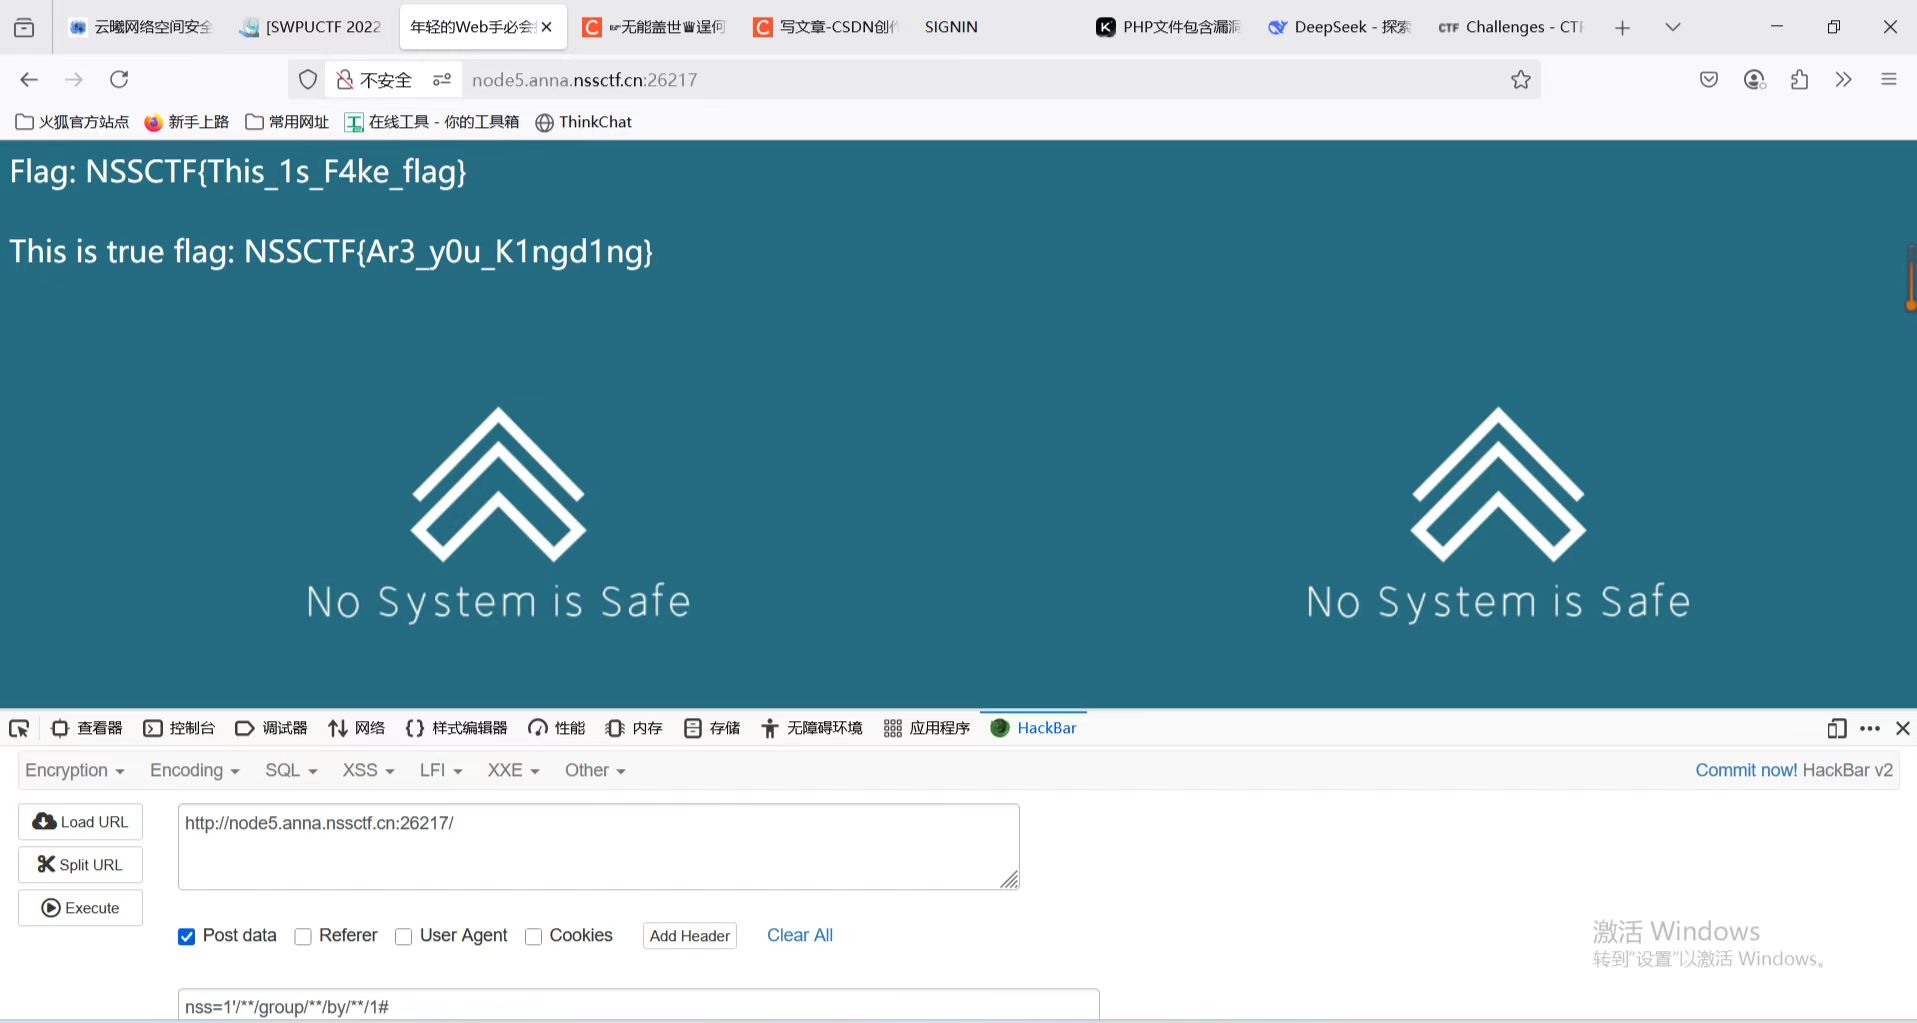1917x1023 pixels.
Task: Open the 火狐官方站点 bookmark folder
Action: [72, 122]
